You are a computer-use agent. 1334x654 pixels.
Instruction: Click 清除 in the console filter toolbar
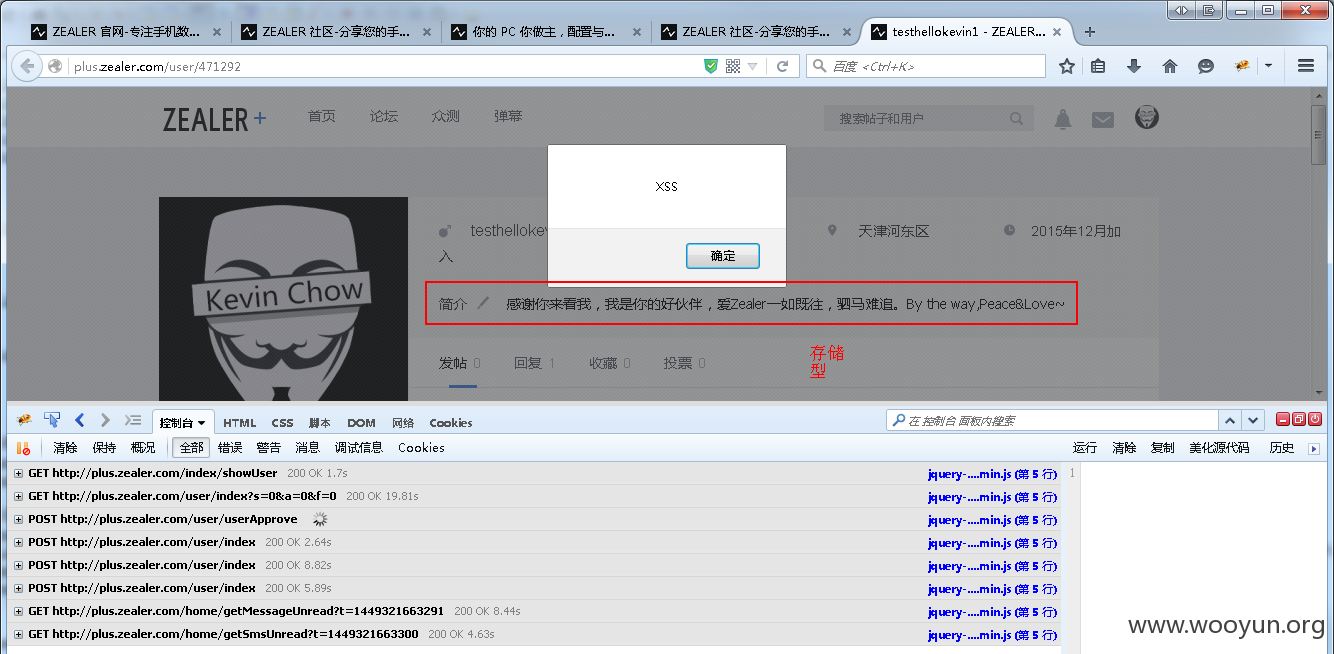[x=65, y=448]
